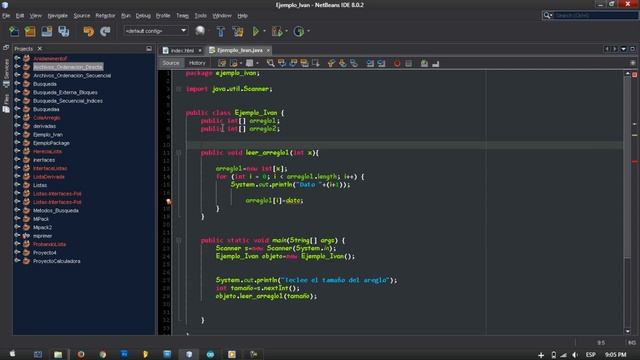Click the editor vertical scrollbar
This screenshot has height=360, width=640.
click(627, 167)
